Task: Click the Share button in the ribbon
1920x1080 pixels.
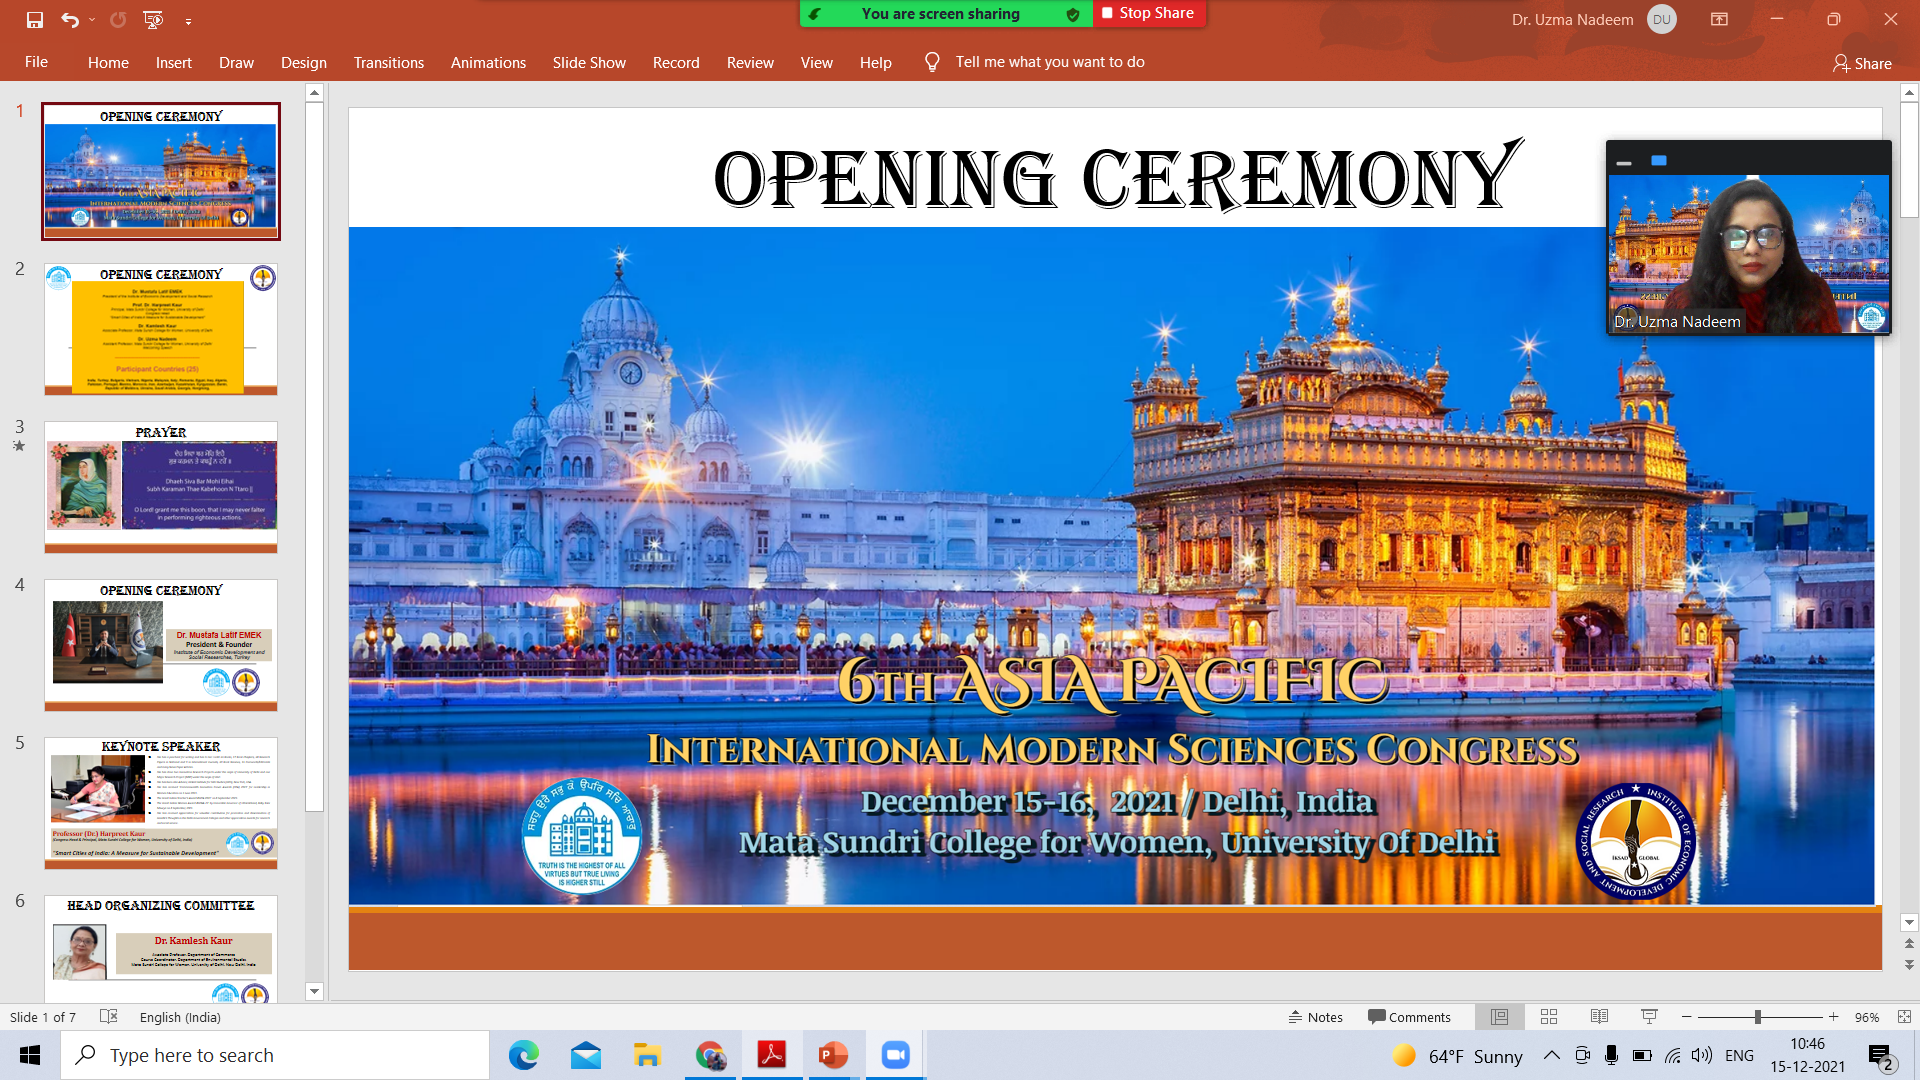Action: point(1862,63)
